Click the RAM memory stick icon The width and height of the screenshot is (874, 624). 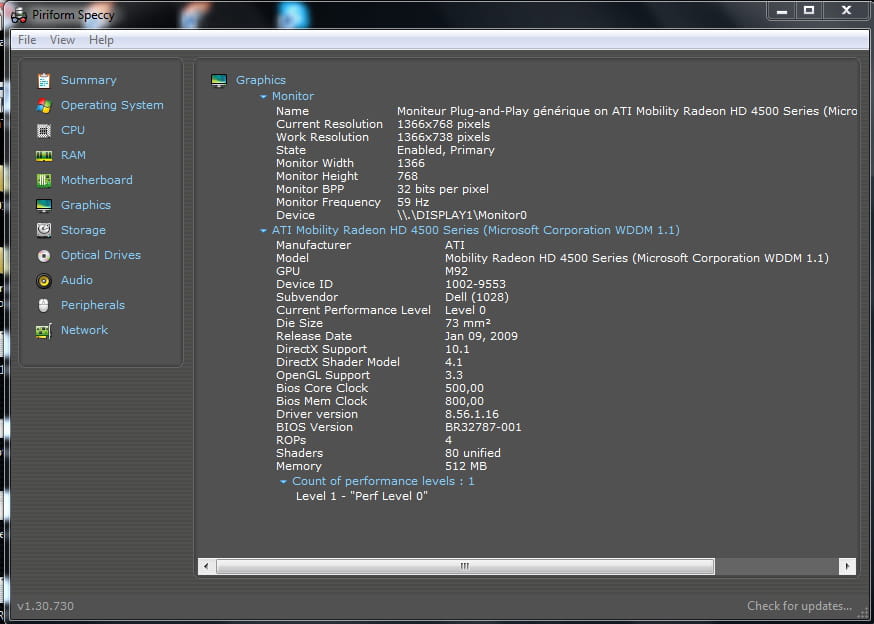pyautogui.click(x=43, y=156)
